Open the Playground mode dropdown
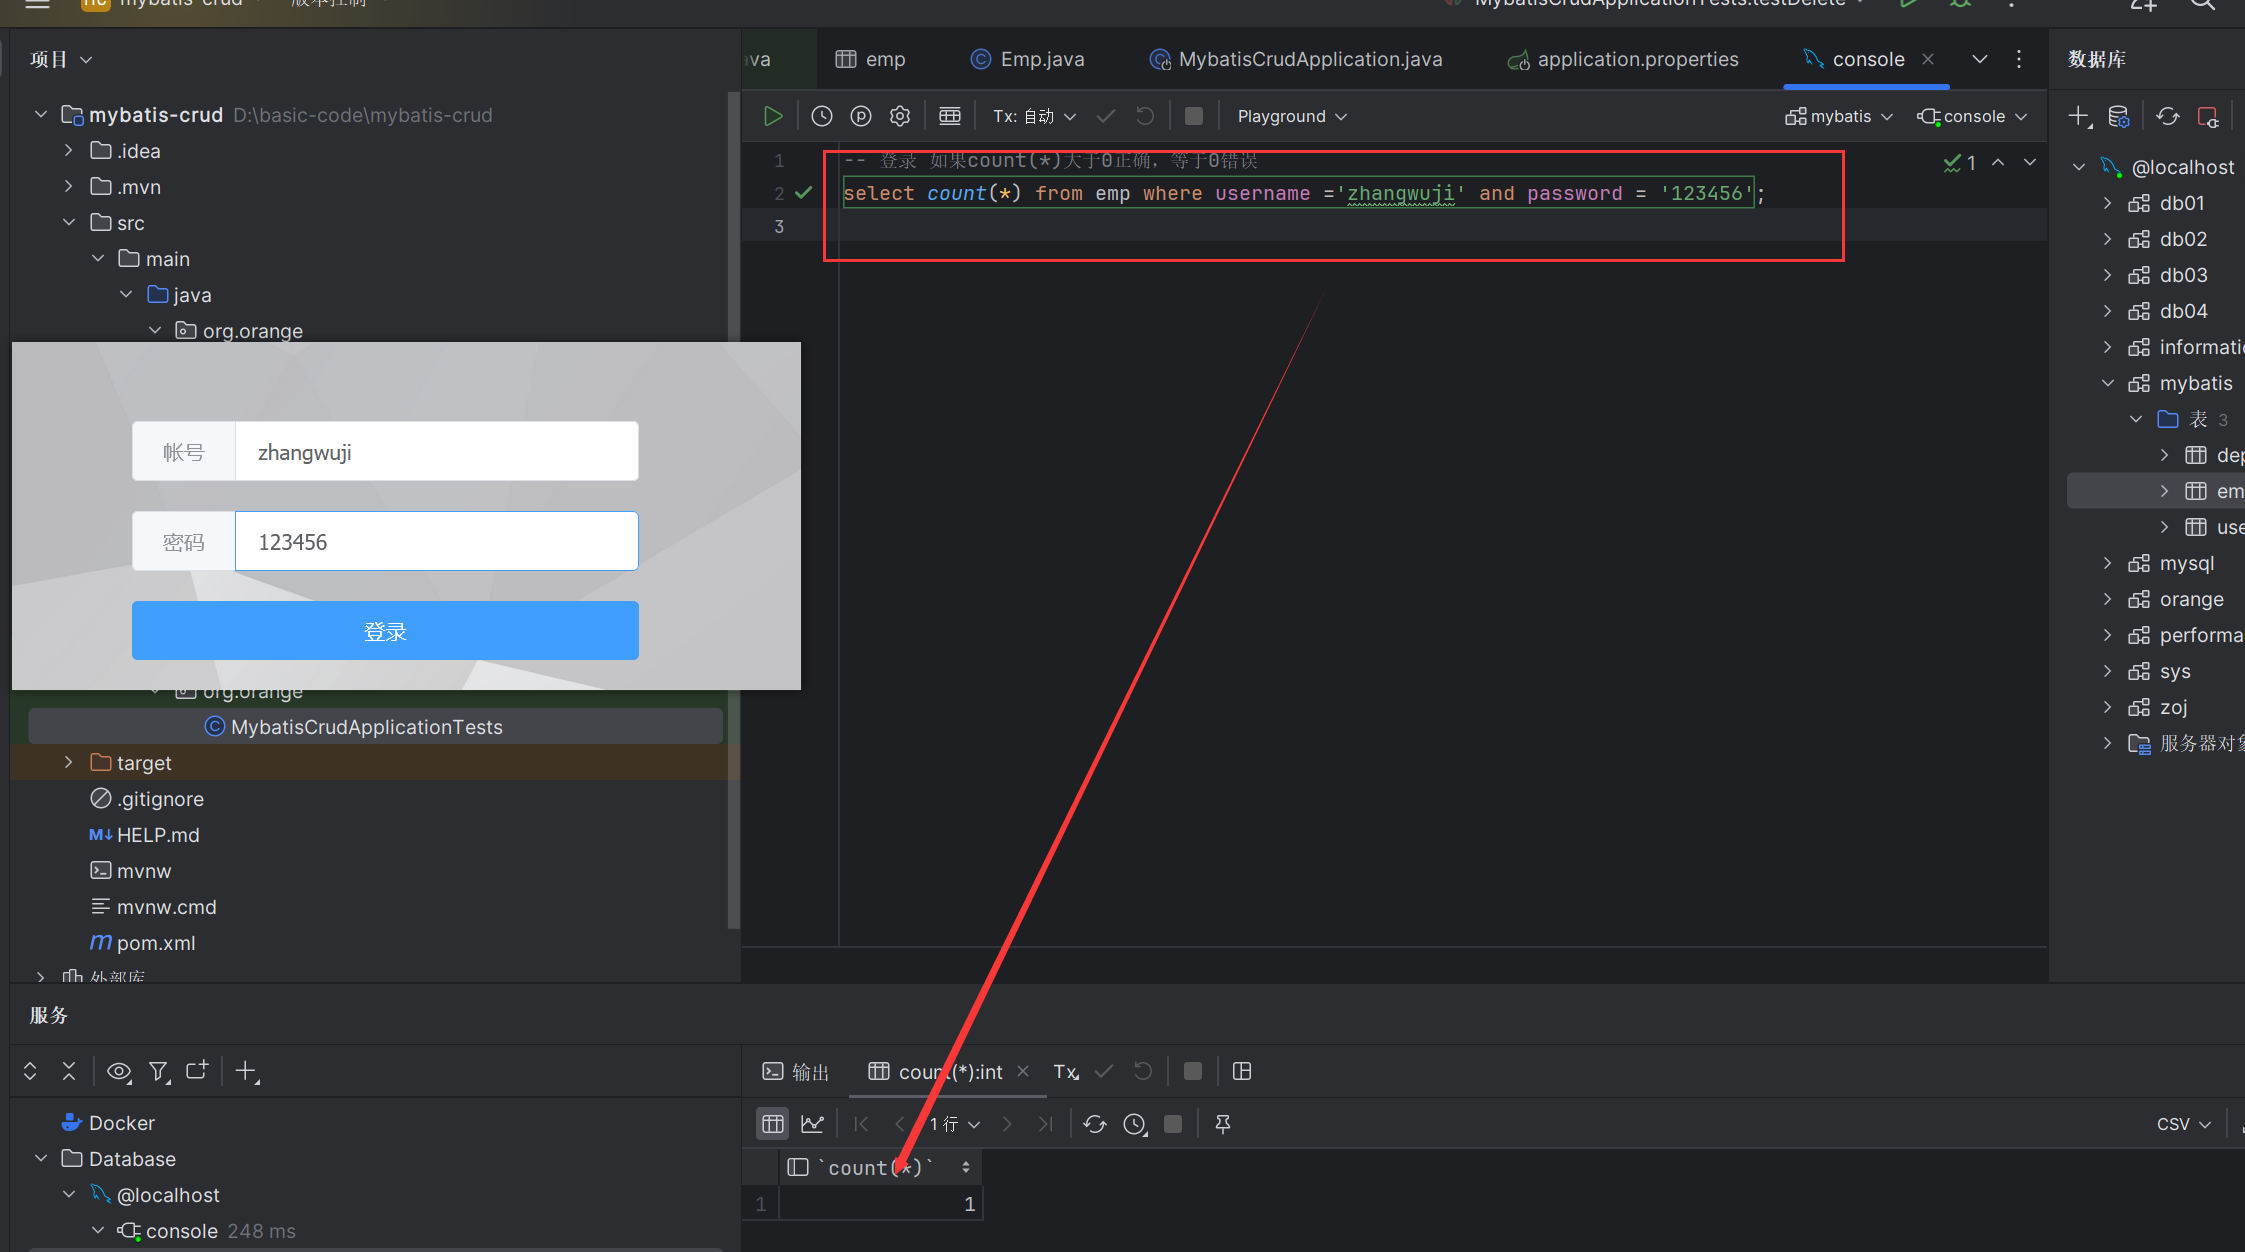The height and width of the screenshot is (1252, 2245). pyautogui.click(x=1292, y=116)
